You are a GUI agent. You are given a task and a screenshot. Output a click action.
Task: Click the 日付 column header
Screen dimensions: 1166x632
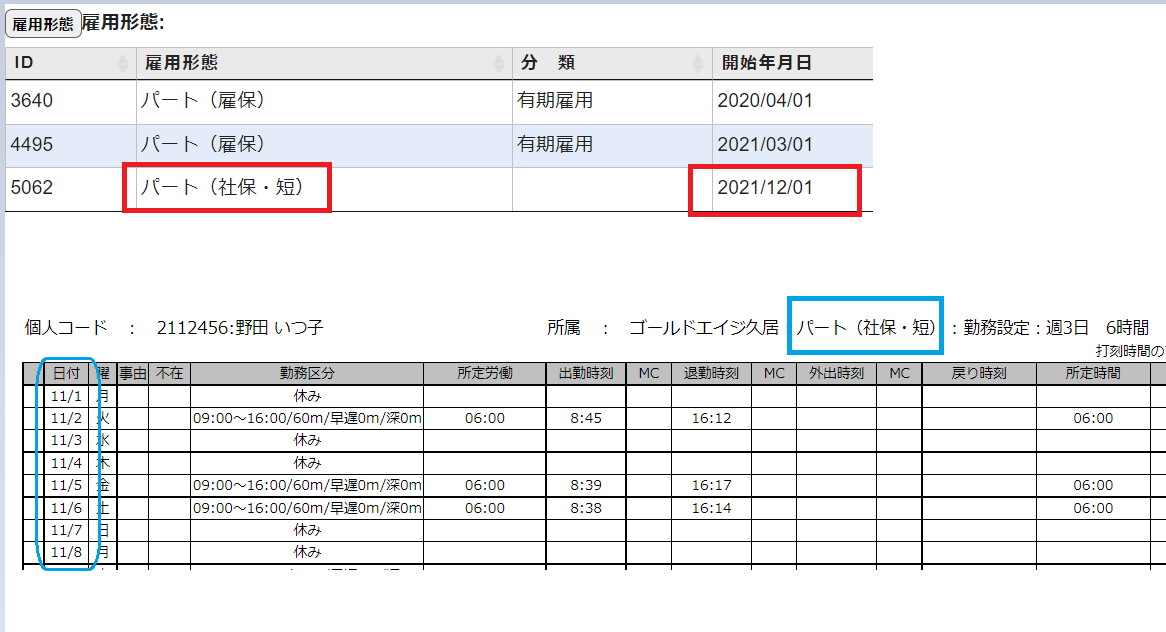pos(67,374)
